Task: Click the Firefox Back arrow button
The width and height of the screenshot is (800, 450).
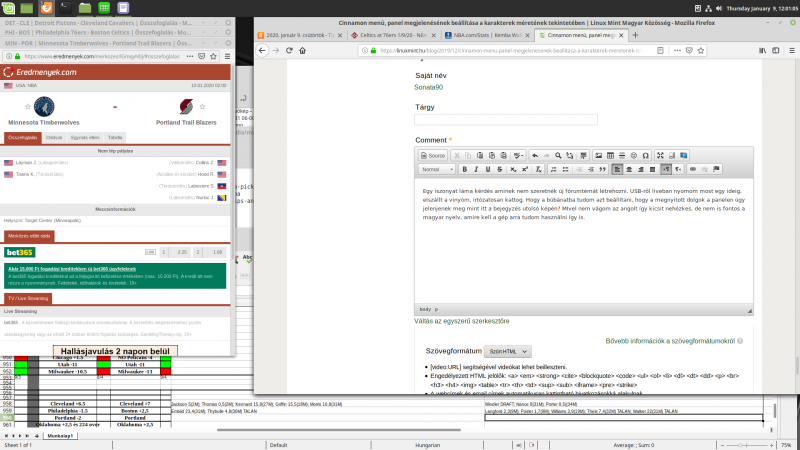Action: (x=262, y=51)
